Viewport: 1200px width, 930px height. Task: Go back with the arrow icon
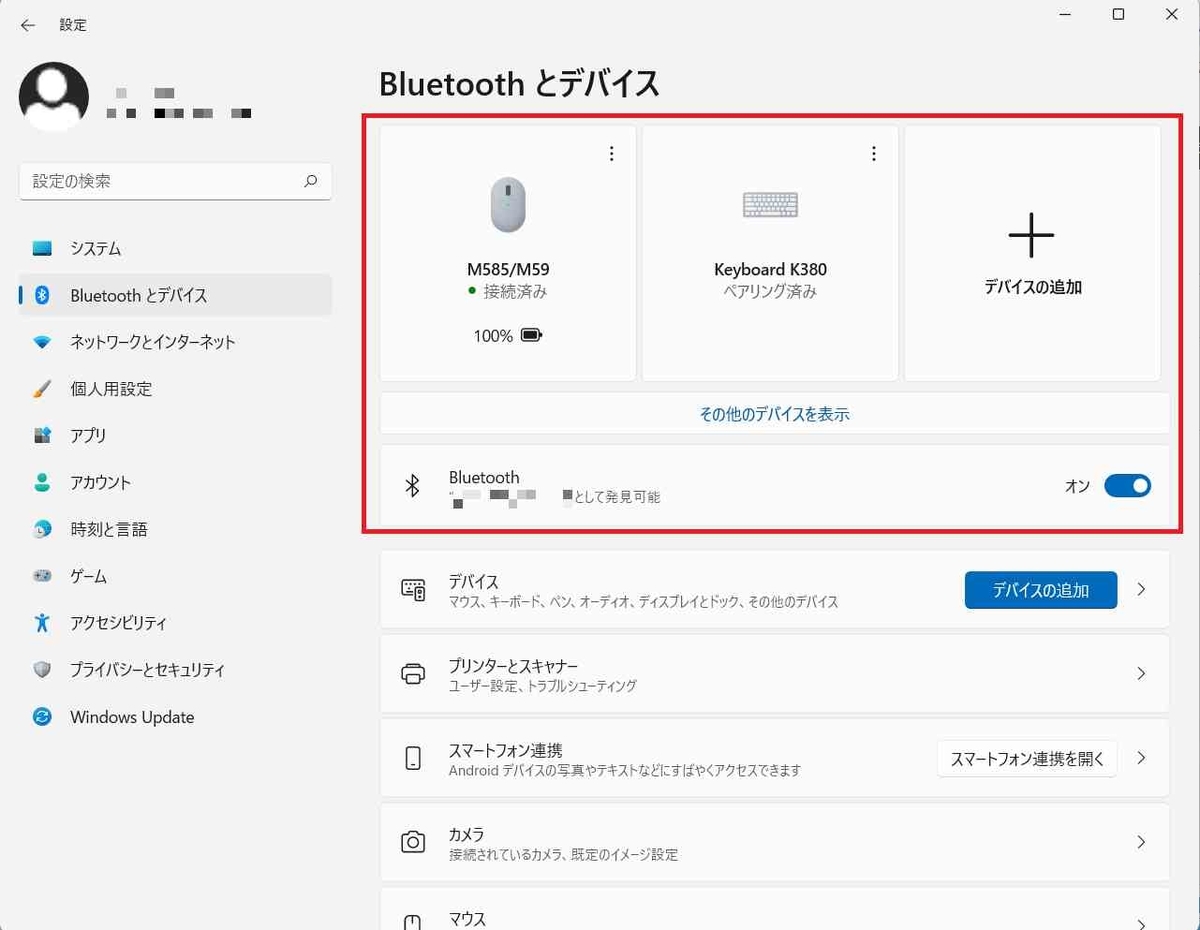[28, 25]
